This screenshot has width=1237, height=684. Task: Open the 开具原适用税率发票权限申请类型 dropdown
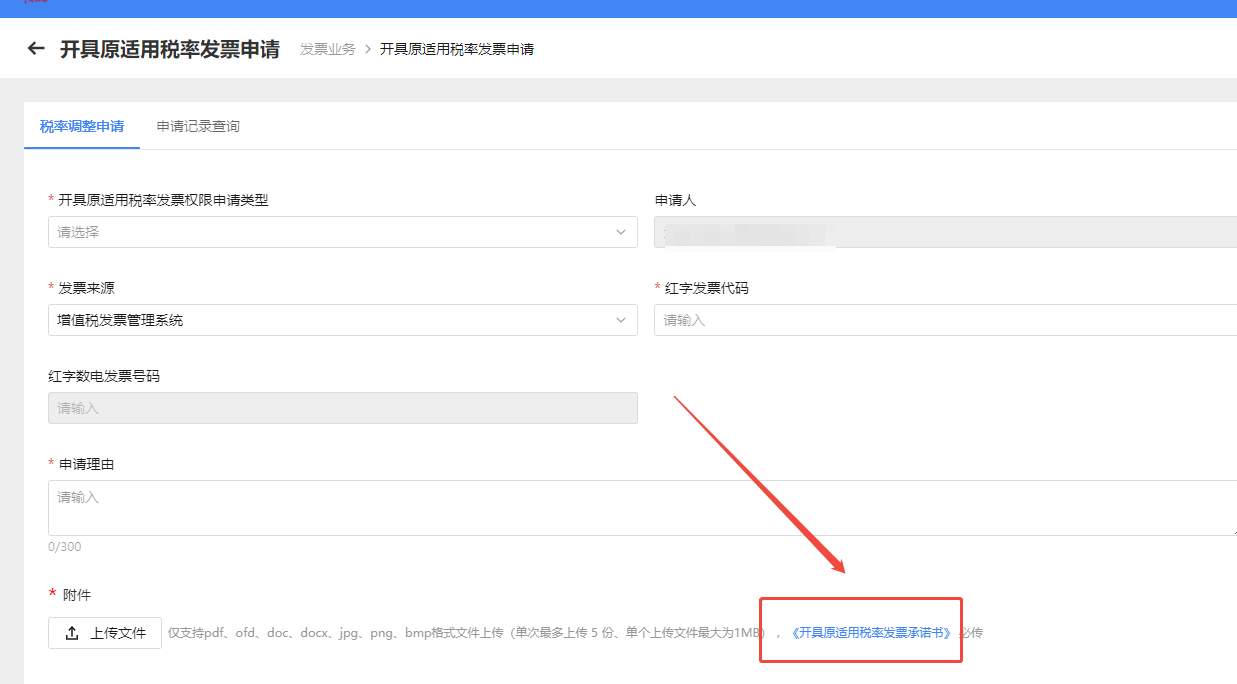342,232
